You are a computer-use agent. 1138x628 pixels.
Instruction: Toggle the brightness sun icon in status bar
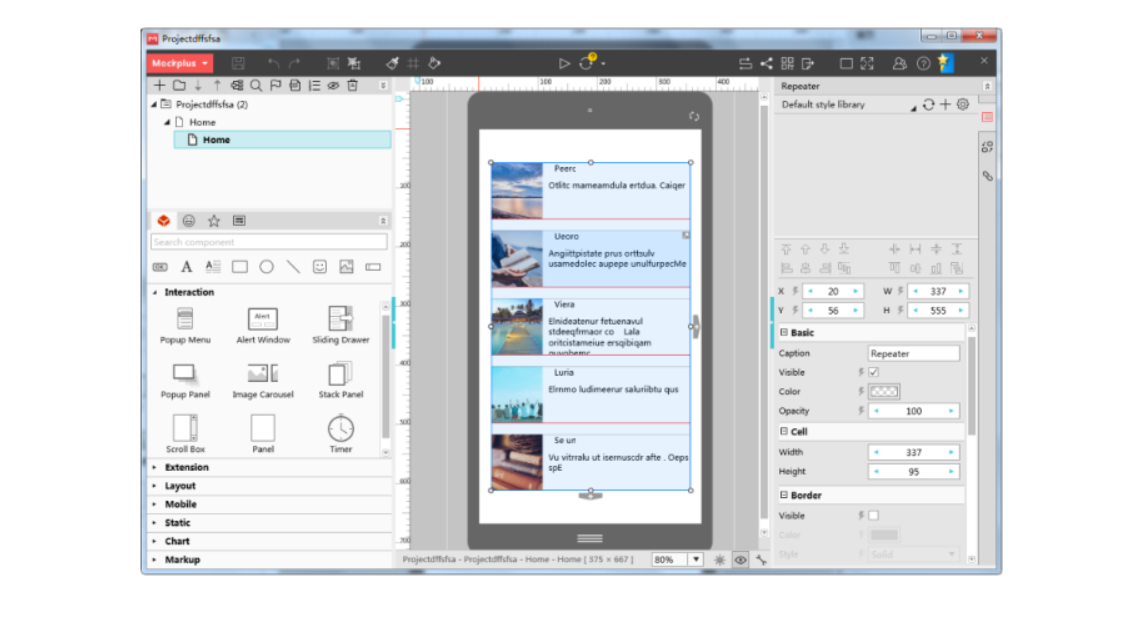[x=719, y=560]
